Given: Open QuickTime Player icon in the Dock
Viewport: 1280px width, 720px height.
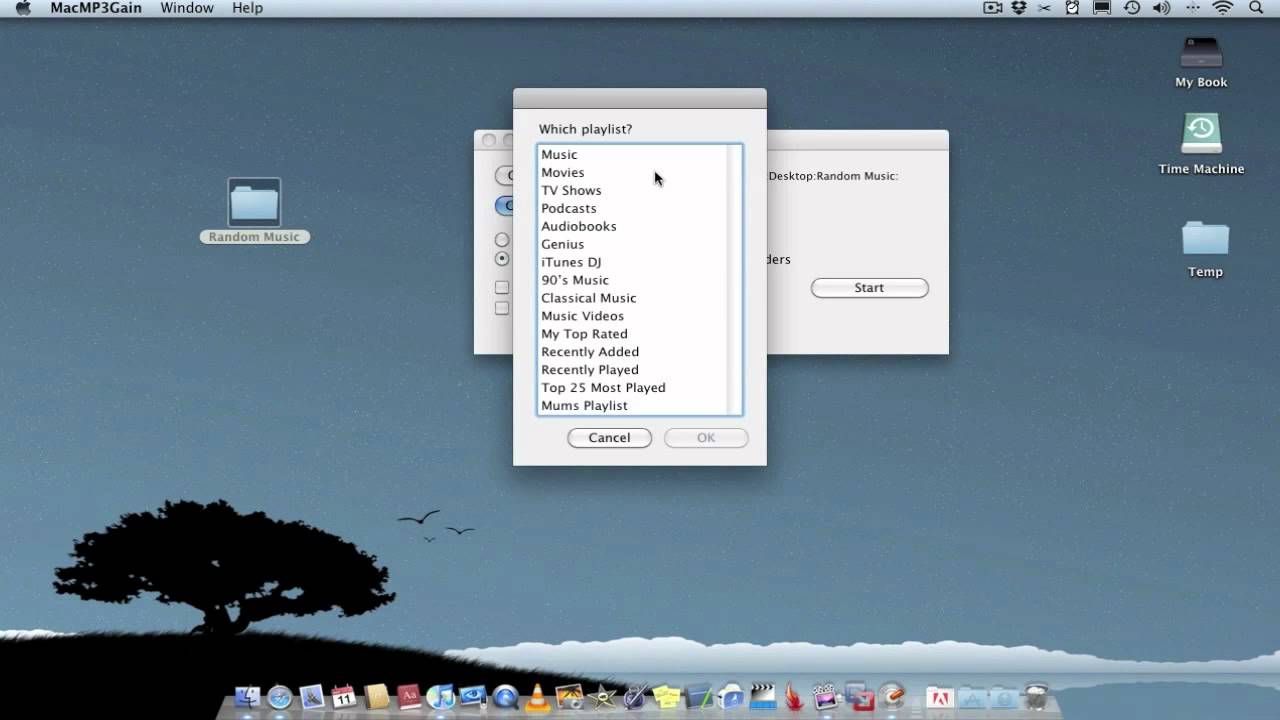Looking at the screenshot, I should 506,697.
